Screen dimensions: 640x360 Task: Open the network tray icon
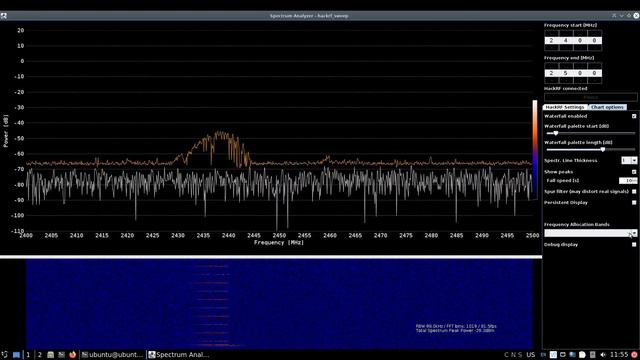point(573,355)
